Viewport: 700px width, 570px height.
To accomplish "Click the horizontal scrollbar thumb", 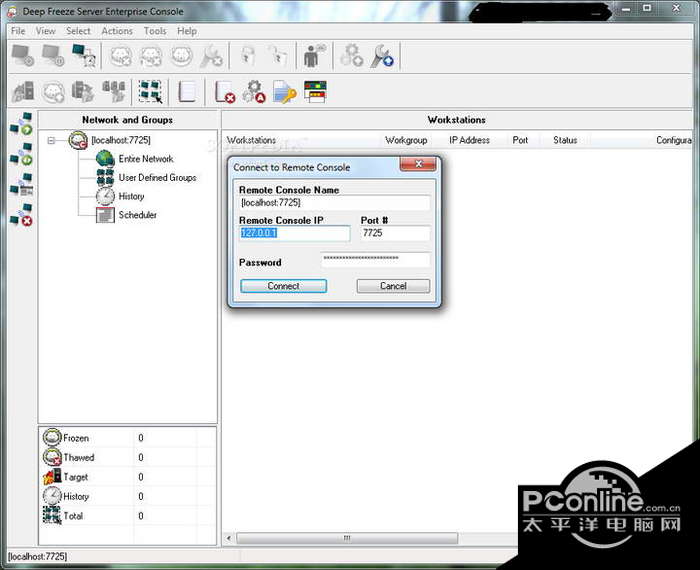I will pos(347,538).
